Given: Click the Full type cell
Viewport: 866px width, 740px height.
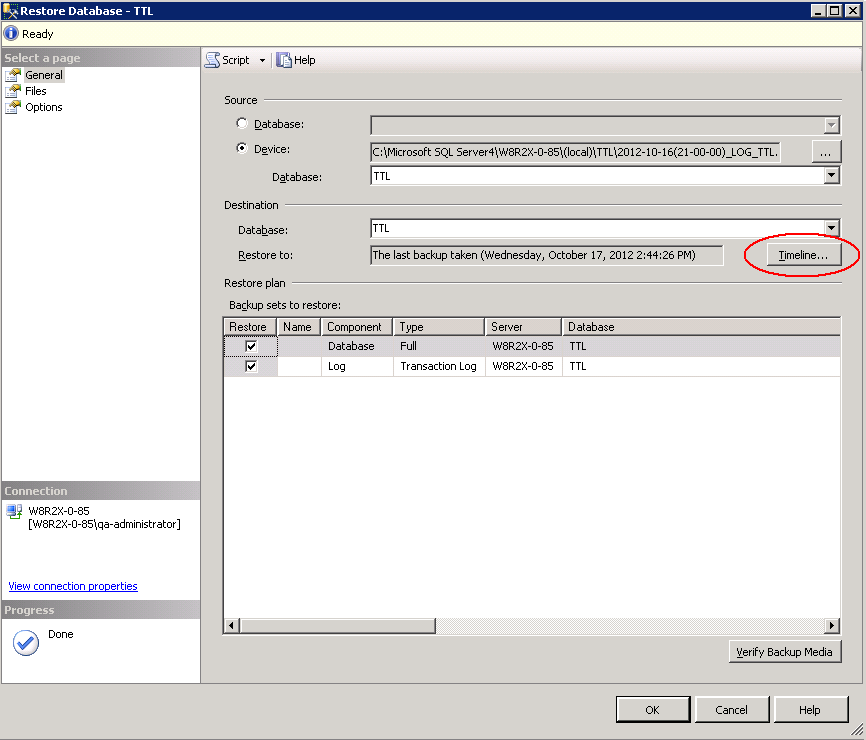Looking at the screenshot, I should (439, 346).
